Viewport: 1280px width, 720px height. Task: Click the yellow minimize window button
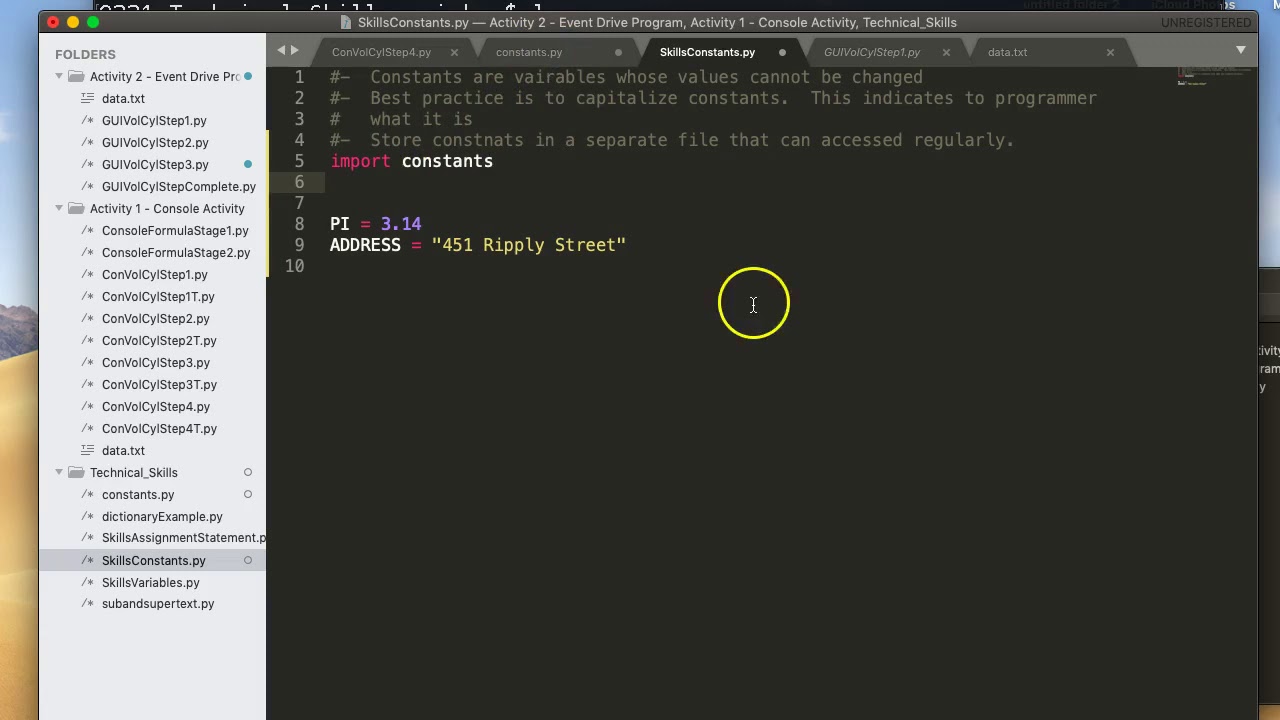tap(73, 22)
